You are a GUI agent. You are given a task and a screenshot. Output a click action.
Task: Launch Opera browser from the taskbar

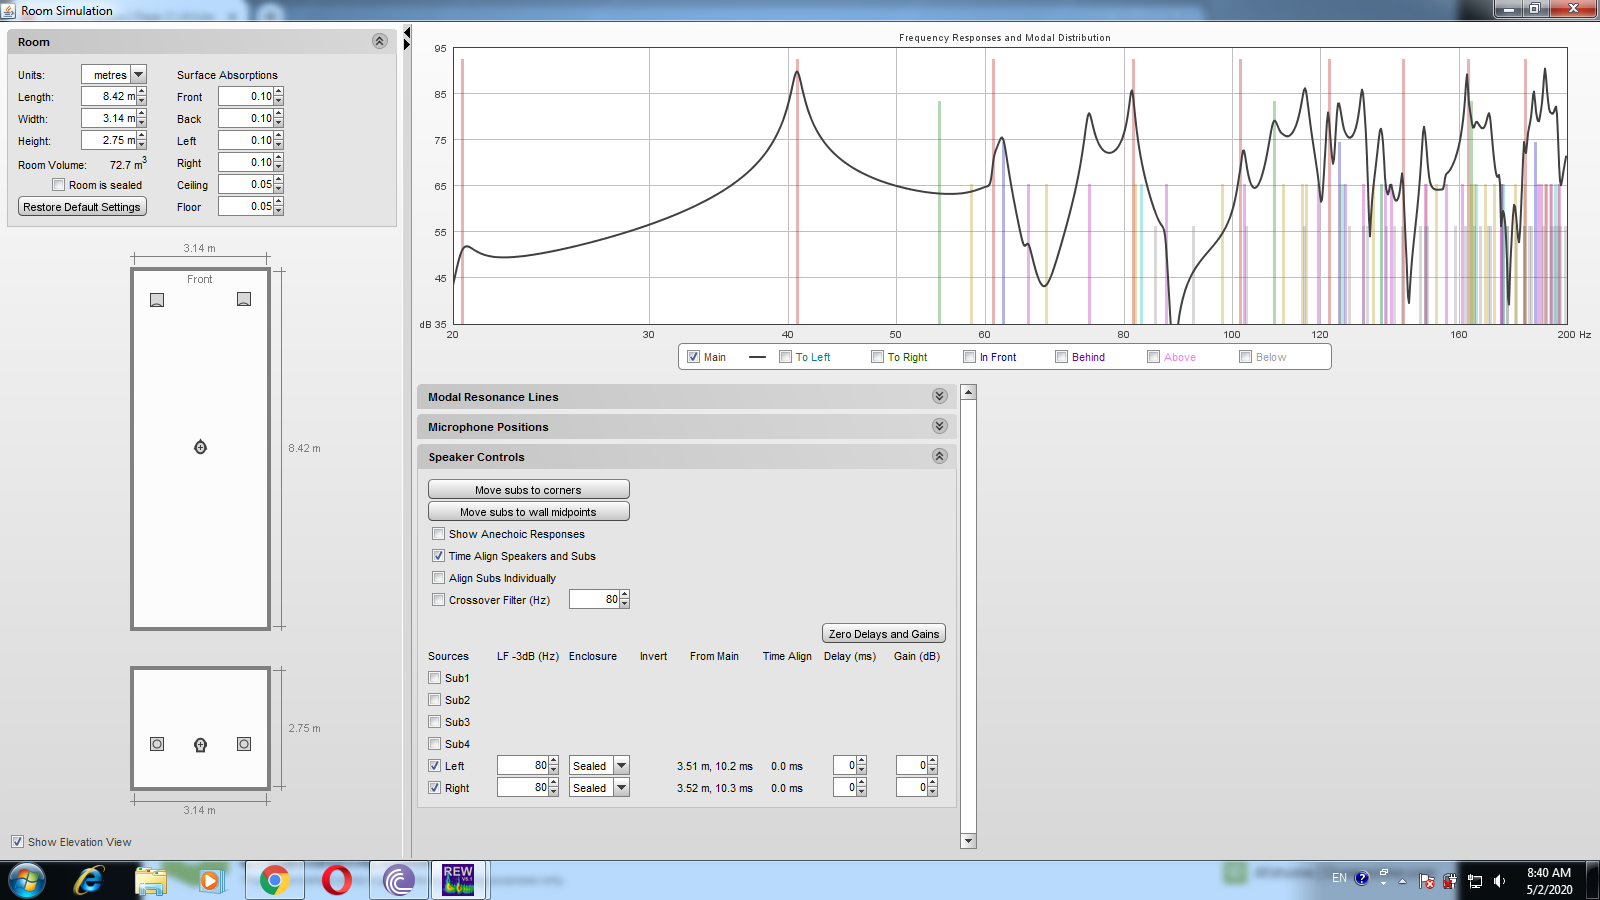pyautogui.click(x=337, y=880)
